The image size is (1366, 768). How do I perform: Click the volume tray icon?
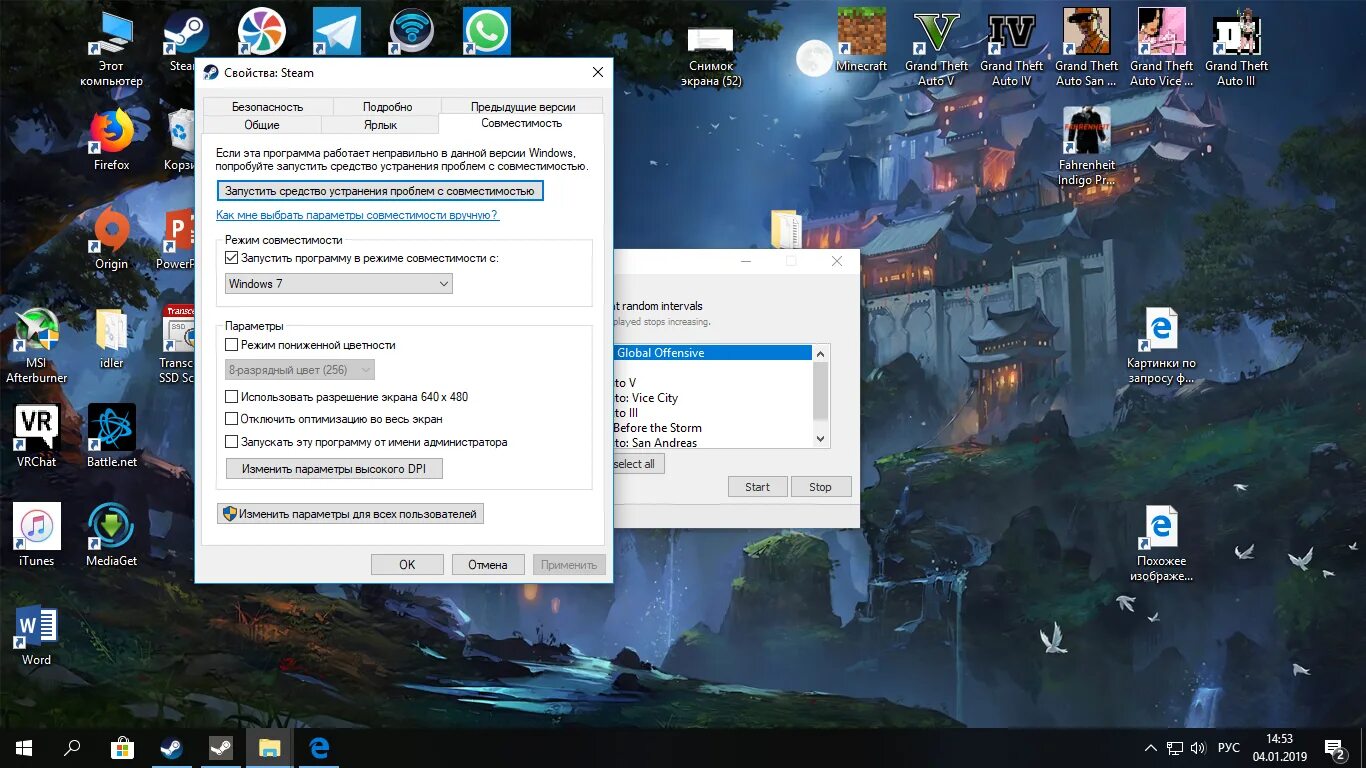(1199, 748)
